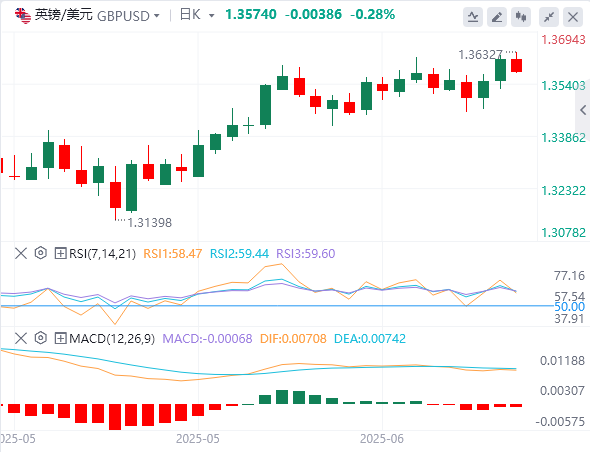Click the MACD:-0.00068 value
The image size is (590, 452).
tap(207, 339)
